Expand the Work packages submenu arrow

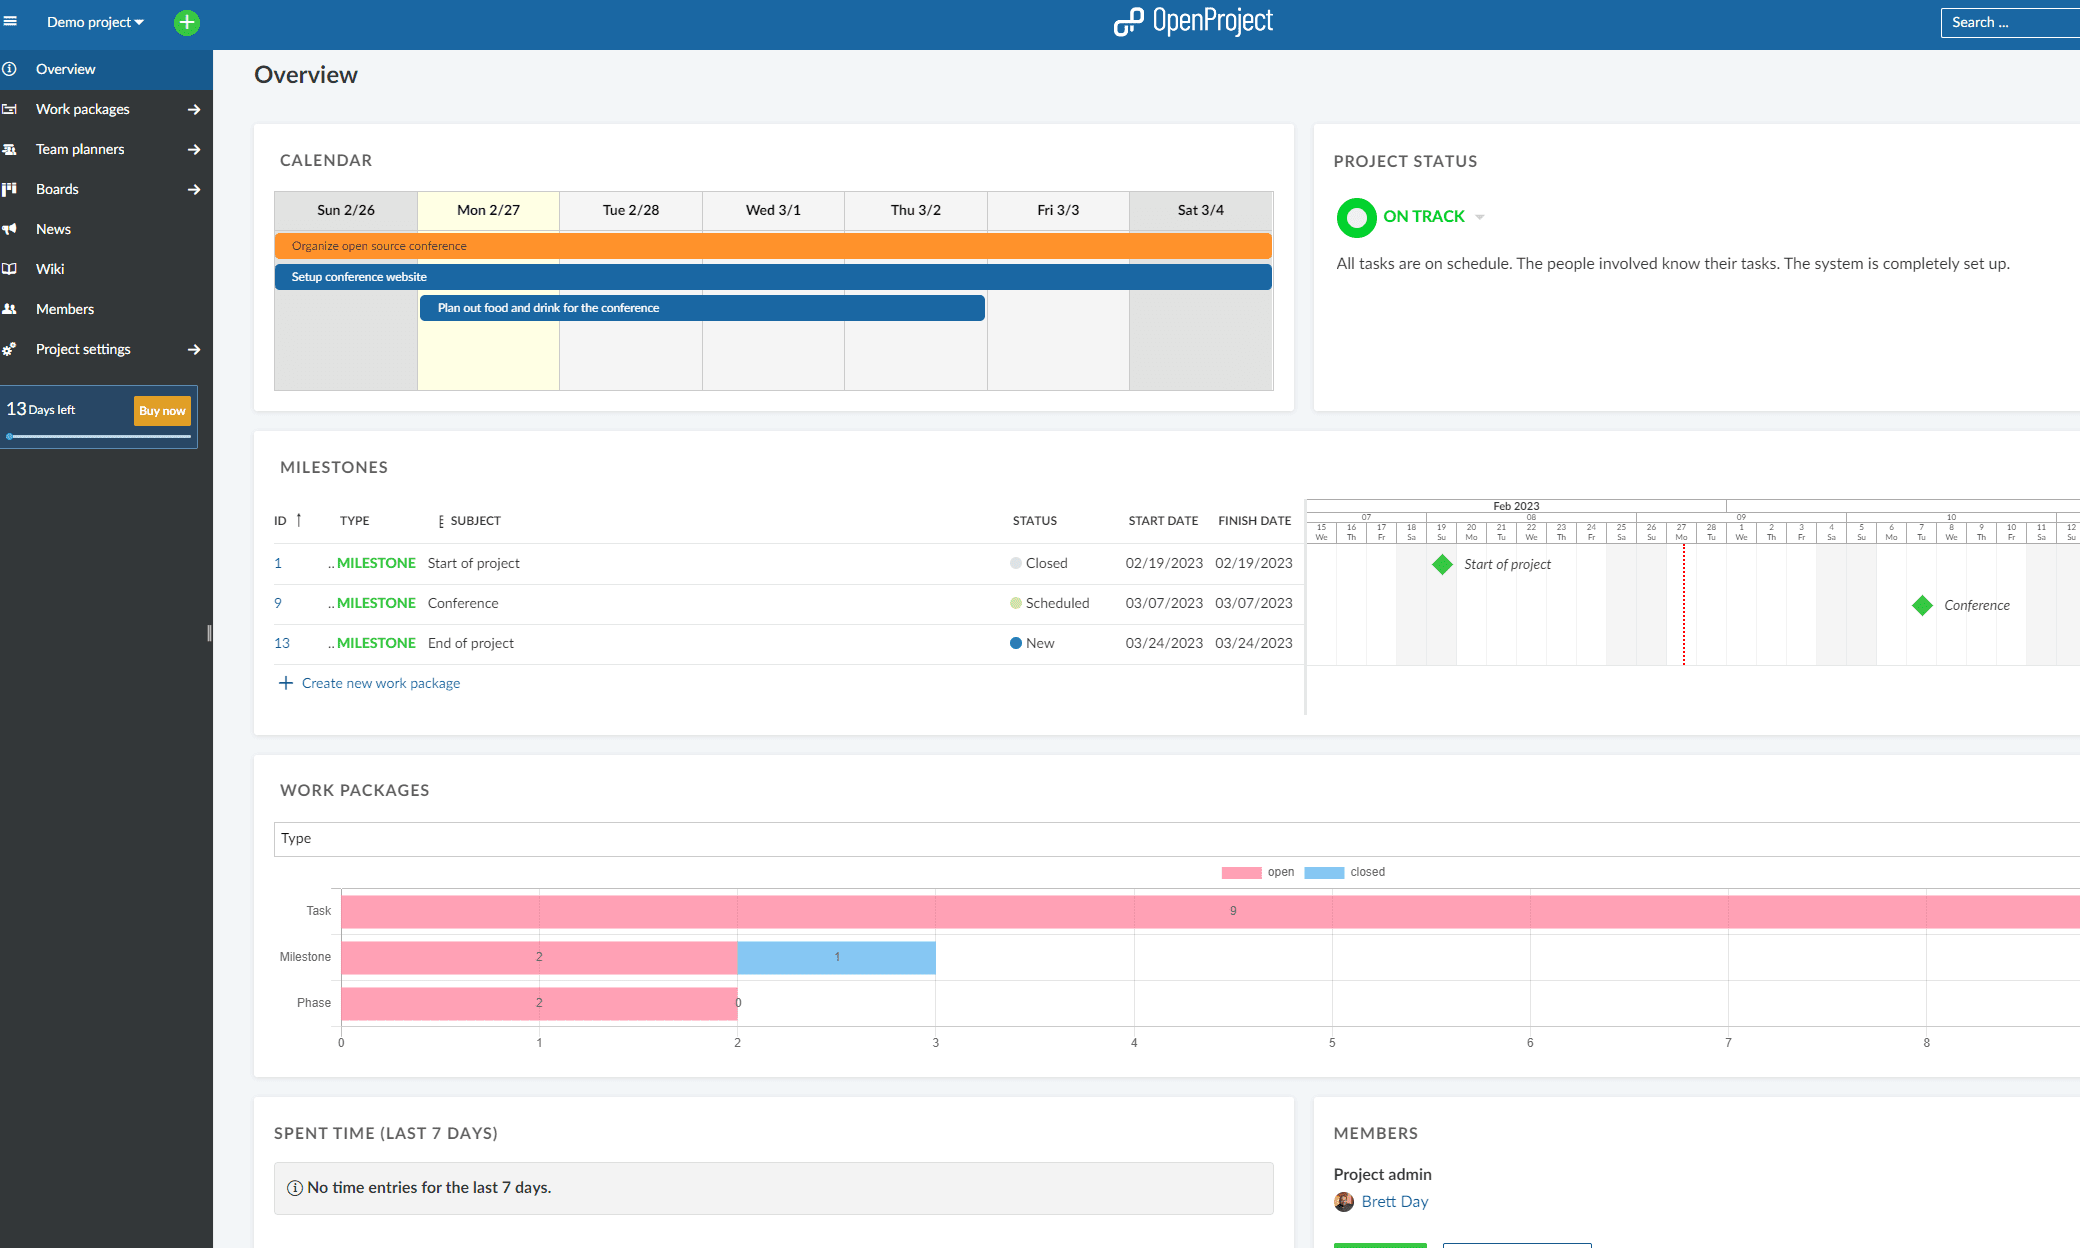194,109
